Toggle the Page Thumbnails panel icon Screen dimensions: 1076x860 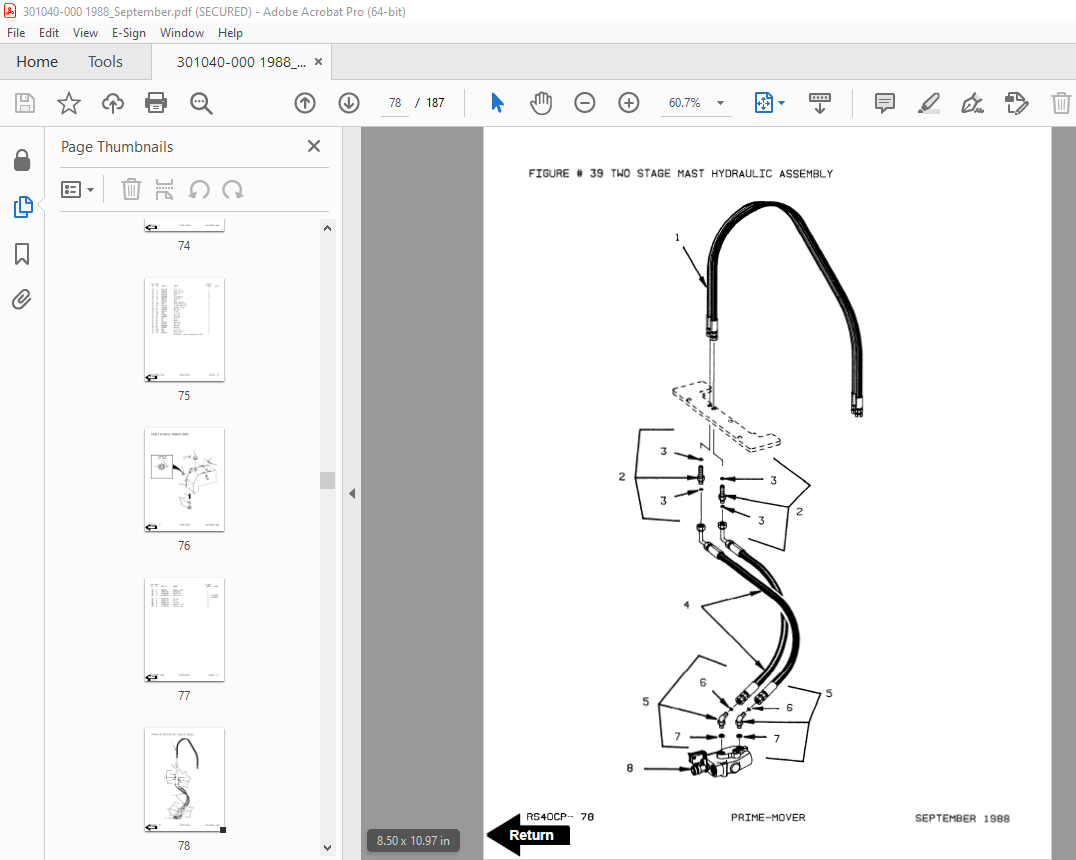22,207
